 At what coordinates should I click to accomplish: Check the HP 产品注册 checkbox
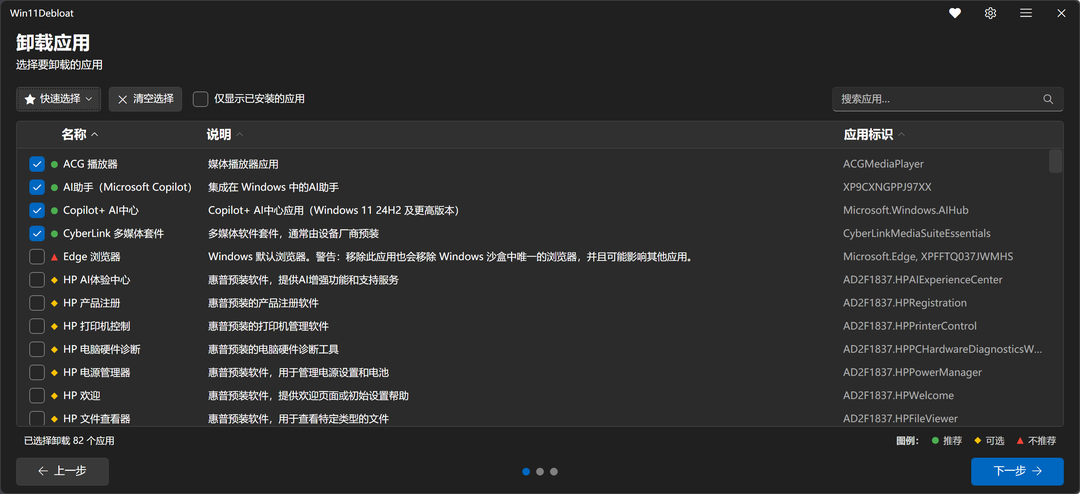(37, 303)
